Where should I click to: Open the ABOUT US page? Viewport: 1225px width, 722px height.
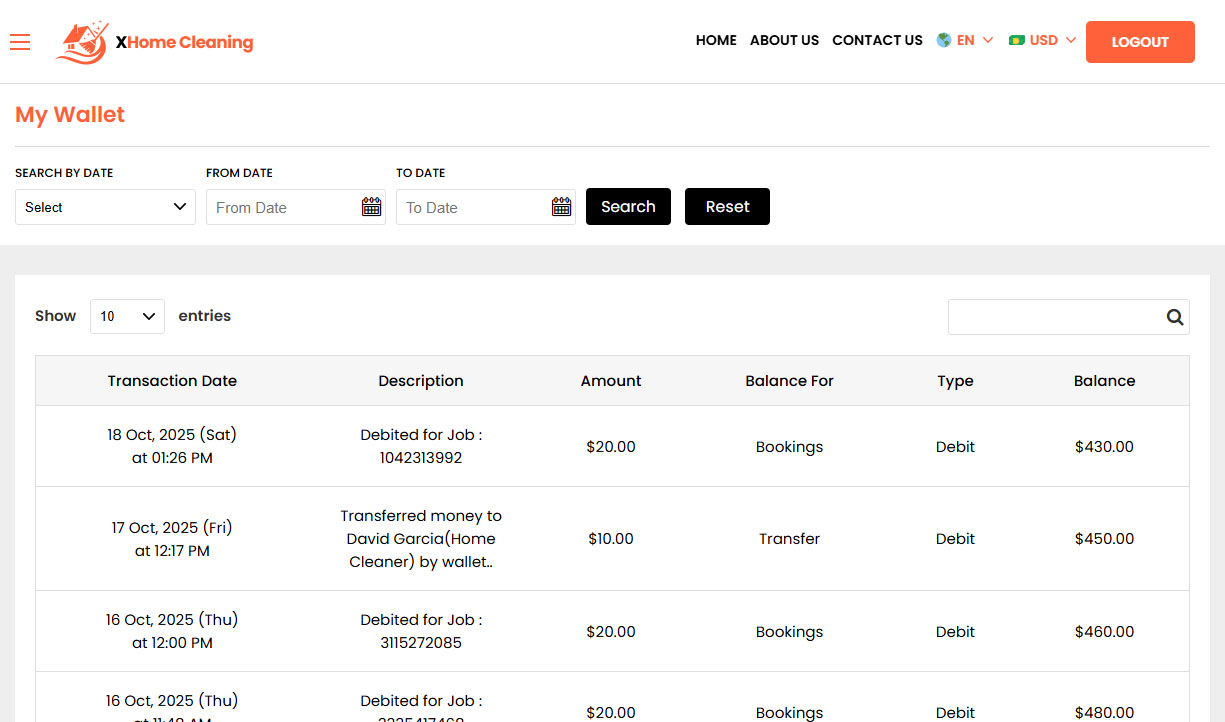click(x=784, y=40)
